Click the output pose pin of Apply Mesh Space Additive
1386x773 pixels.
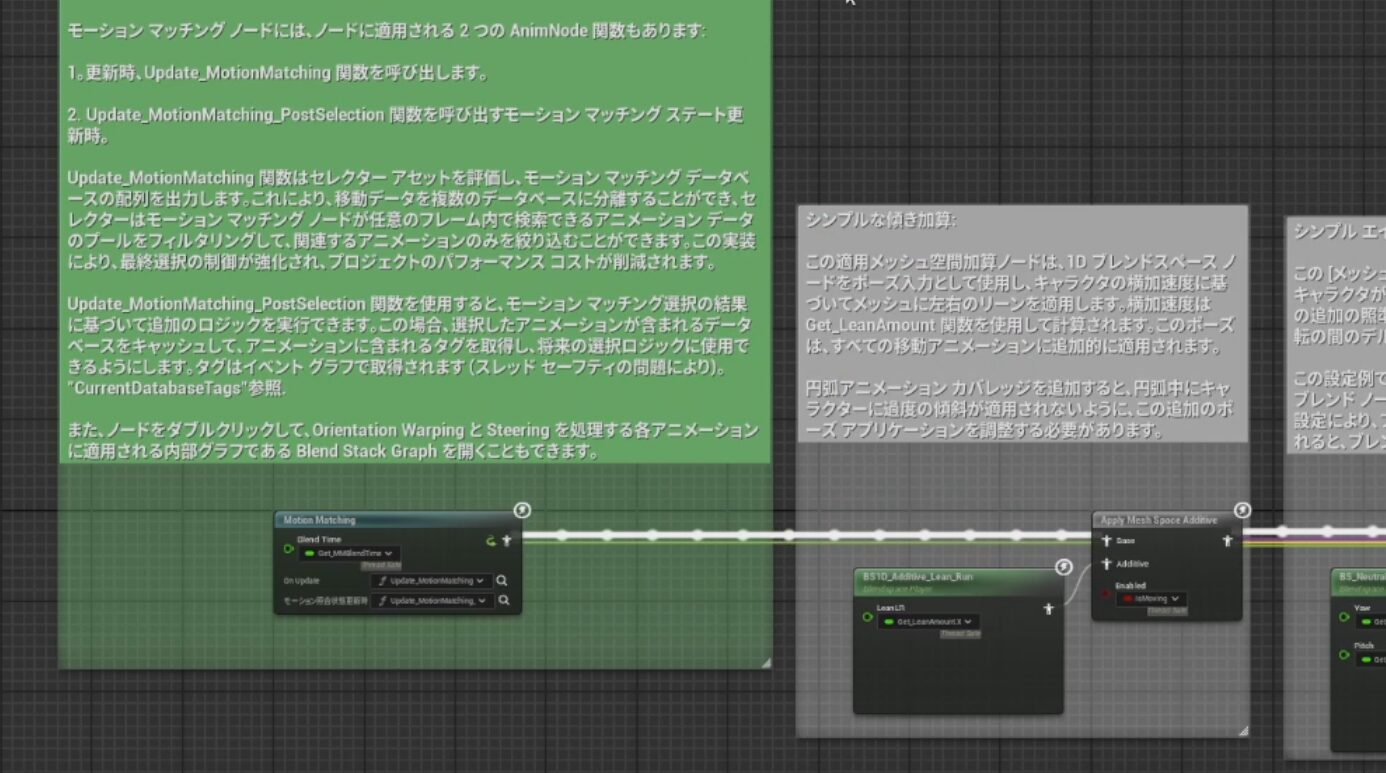pyautogui.click(x=1227, y=540)
